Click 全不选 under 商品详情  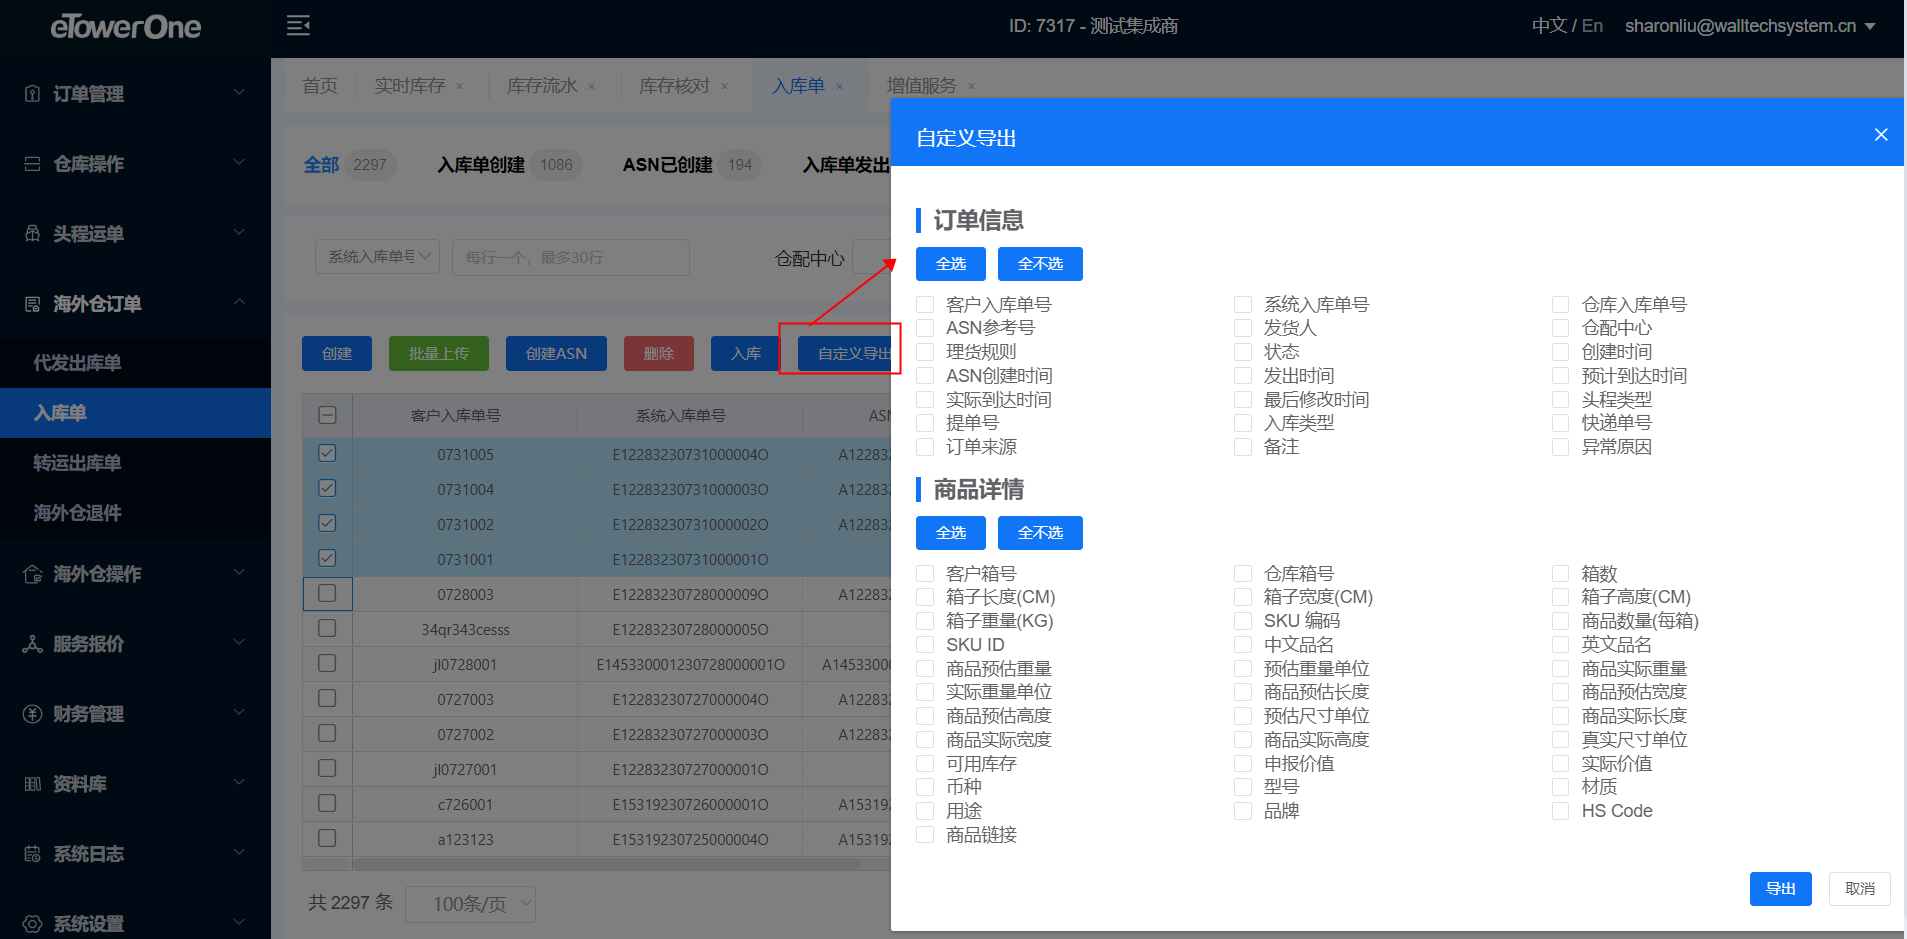(1040, 533)
